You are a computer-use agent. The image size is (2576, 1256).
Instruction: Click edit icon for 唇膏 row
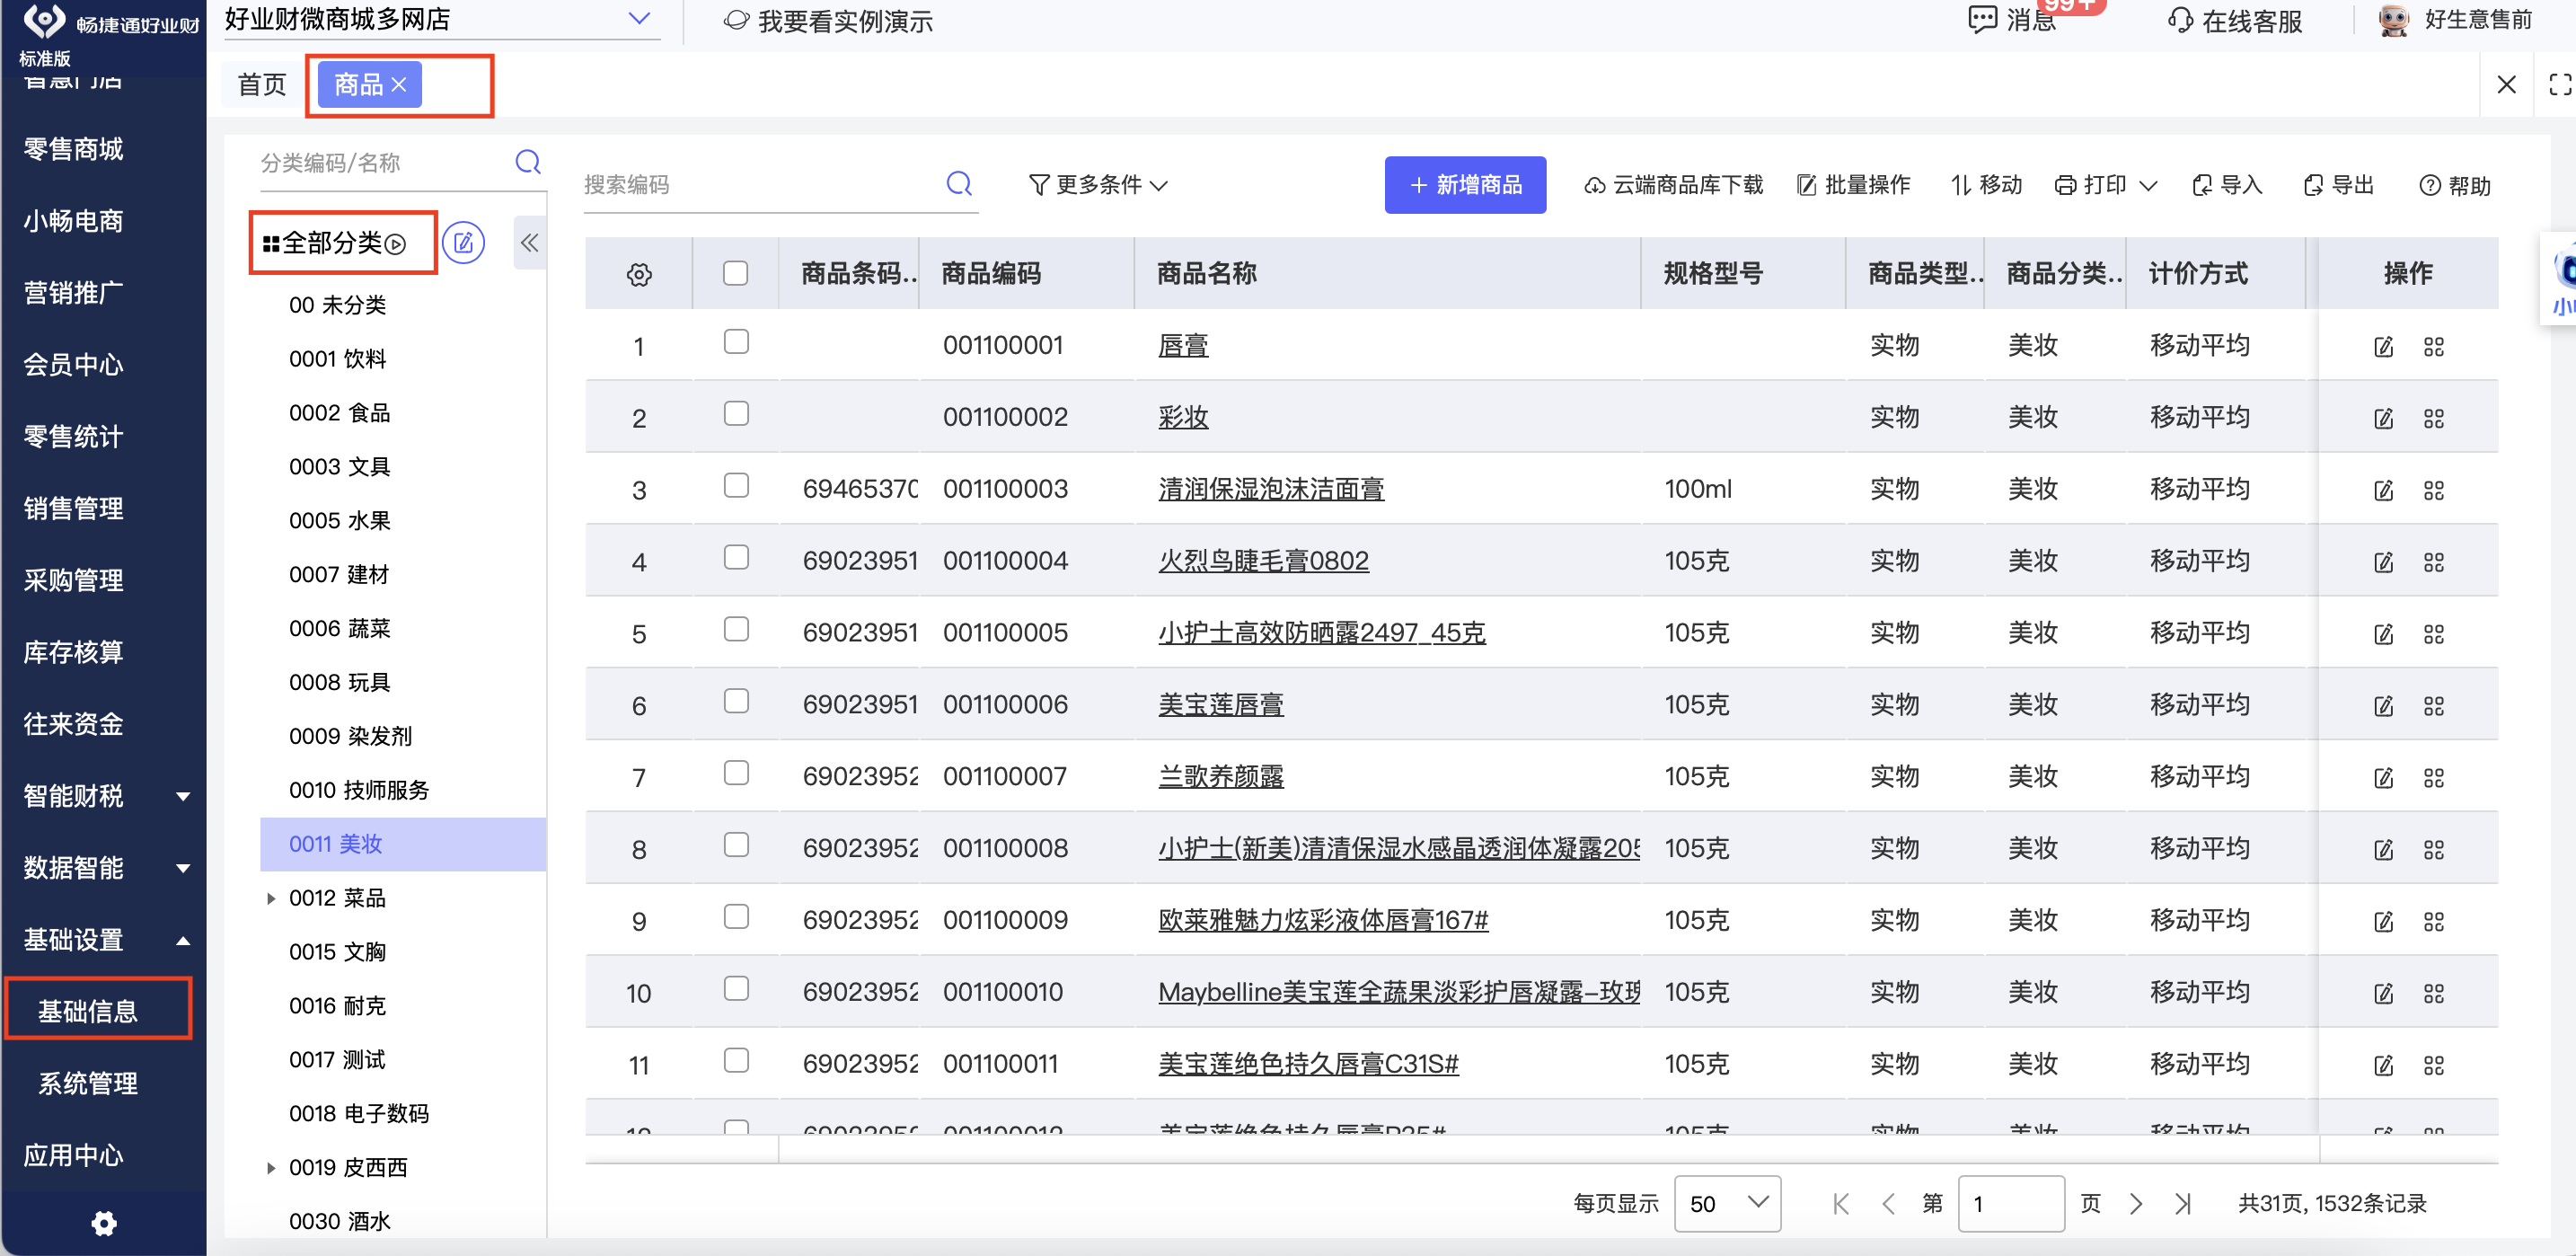pyautogui.click(x=2383, y=347)
